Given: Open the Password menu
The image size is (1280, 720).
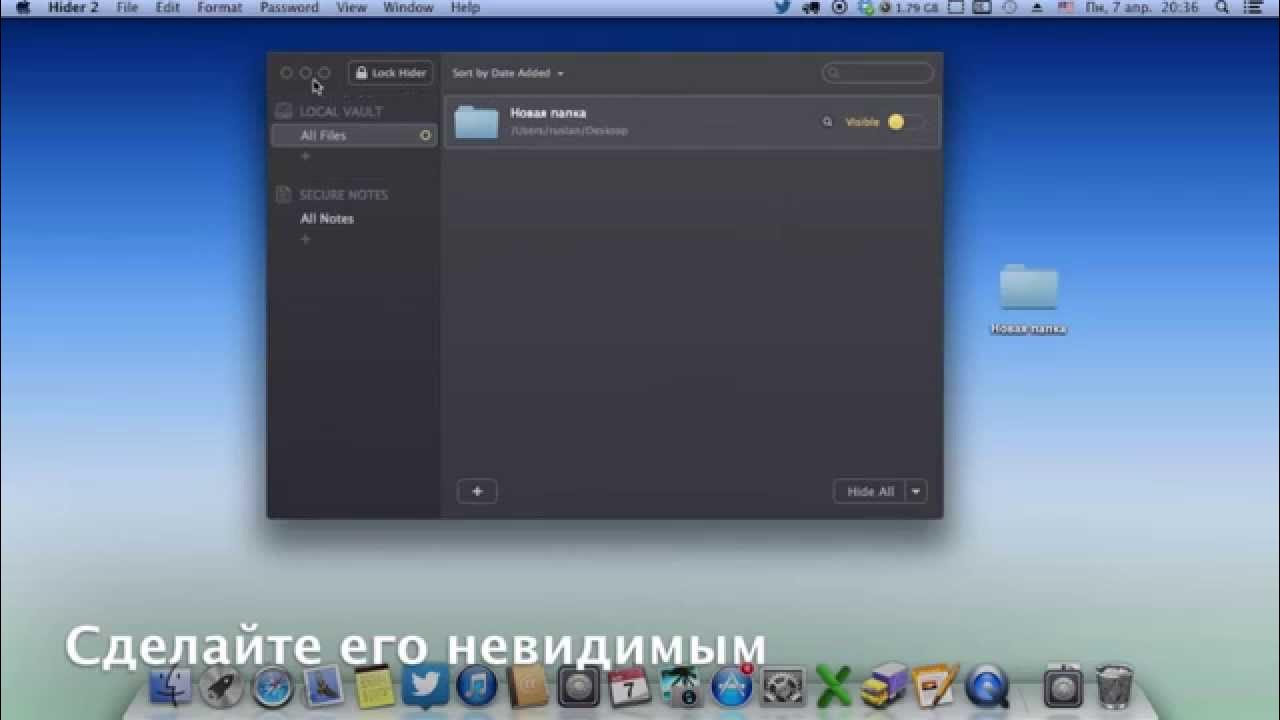Looking at the screenshot, I should pyautogui.click(x=289, y=7).
